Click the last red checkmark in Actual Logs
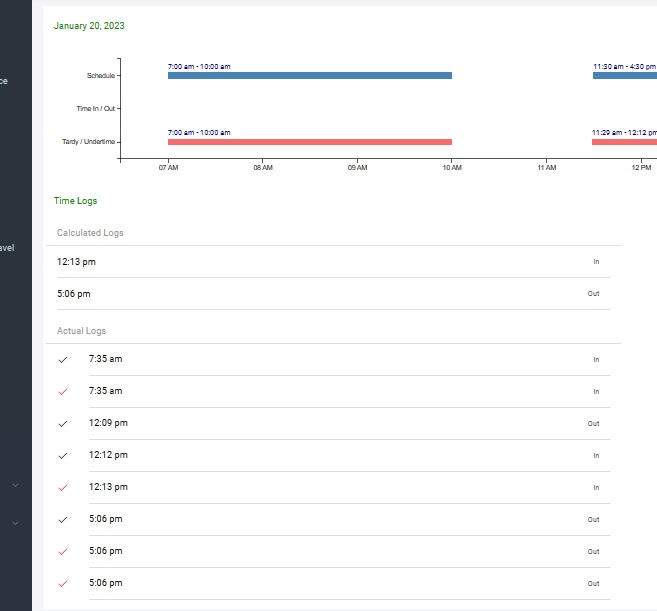 point(63,583)
